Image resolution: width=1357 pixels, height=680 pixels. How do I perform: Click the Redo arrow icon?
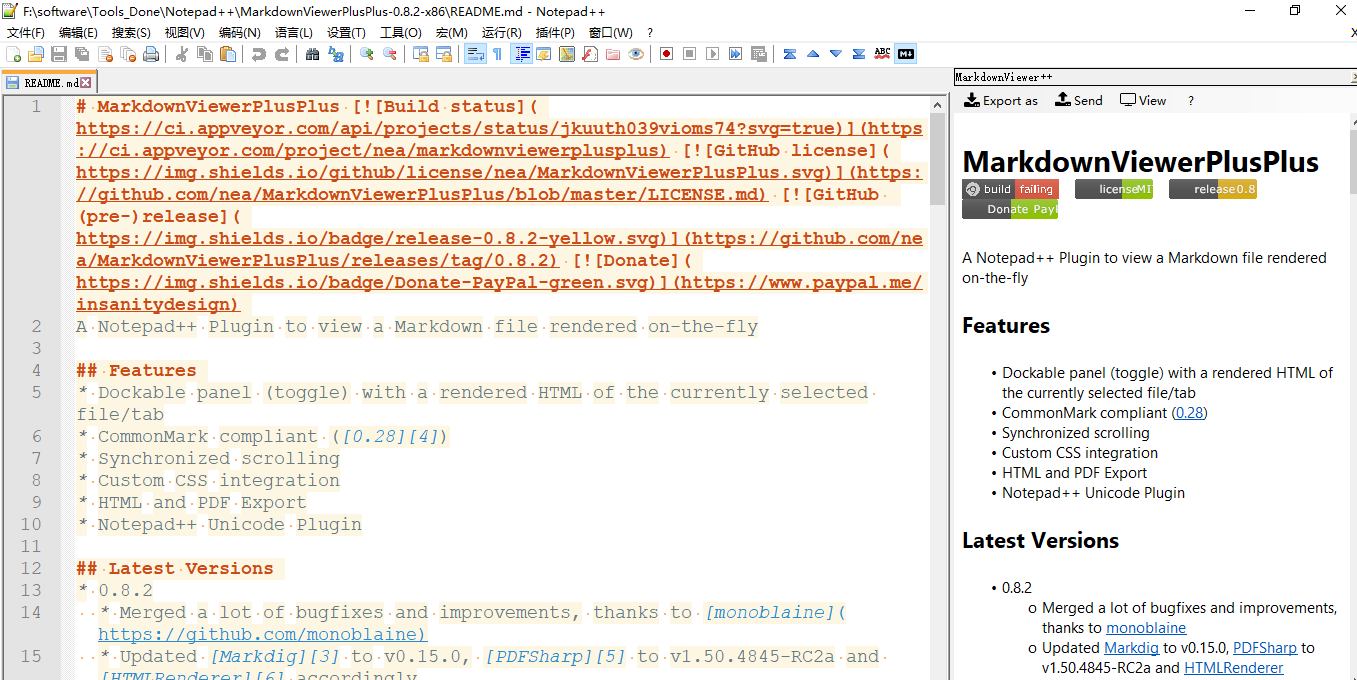(281, 54)
